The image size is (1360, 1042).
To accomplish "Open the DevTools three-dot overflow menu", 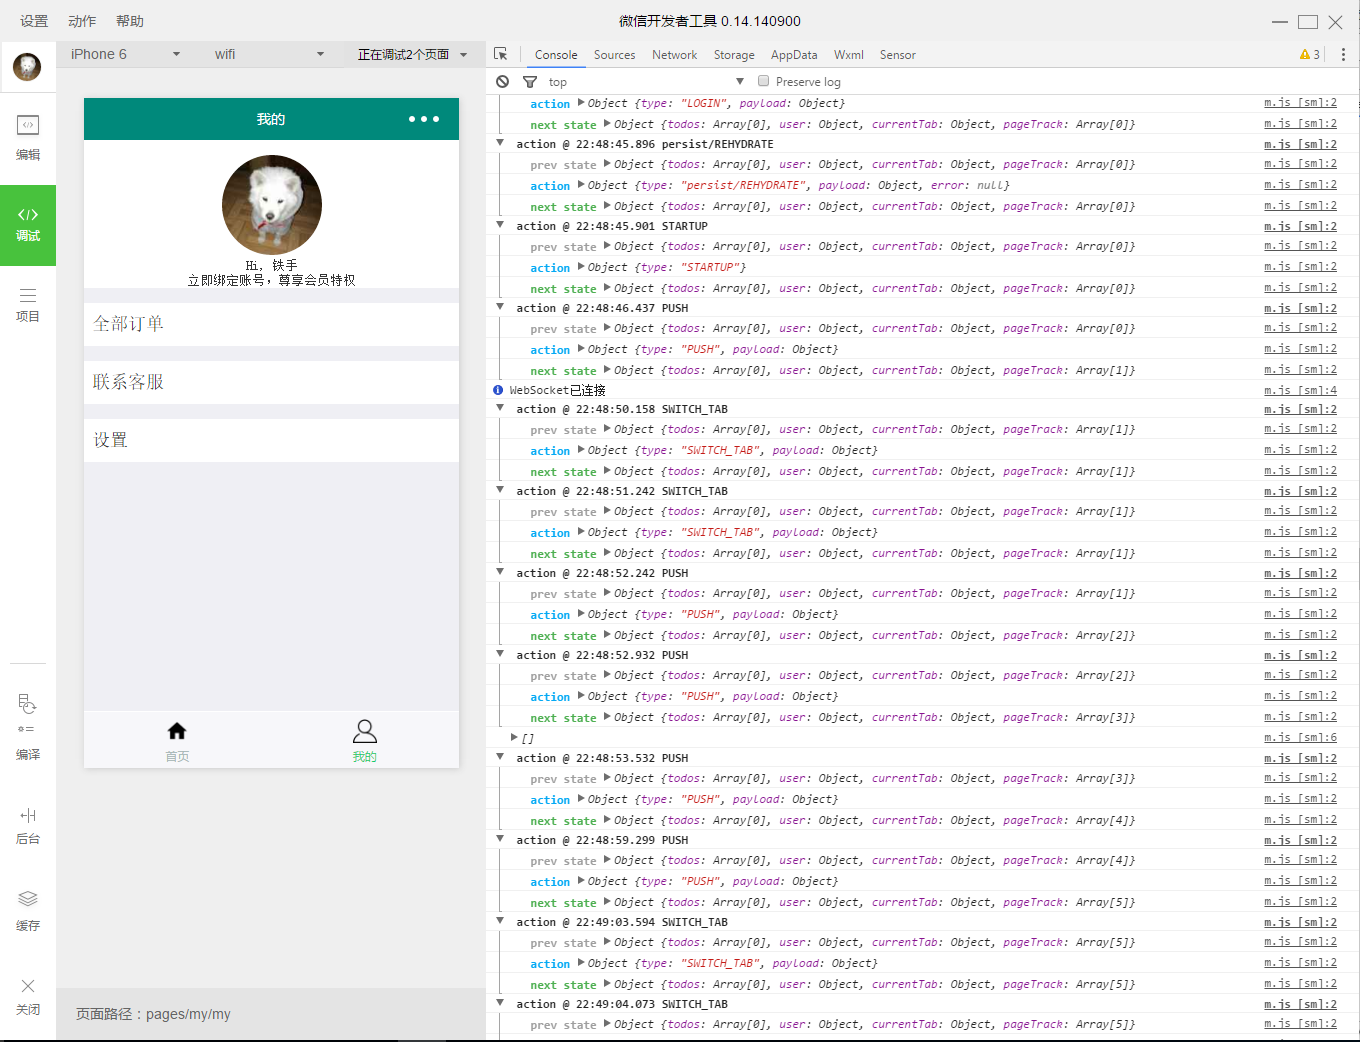I will coord(1343,54).
